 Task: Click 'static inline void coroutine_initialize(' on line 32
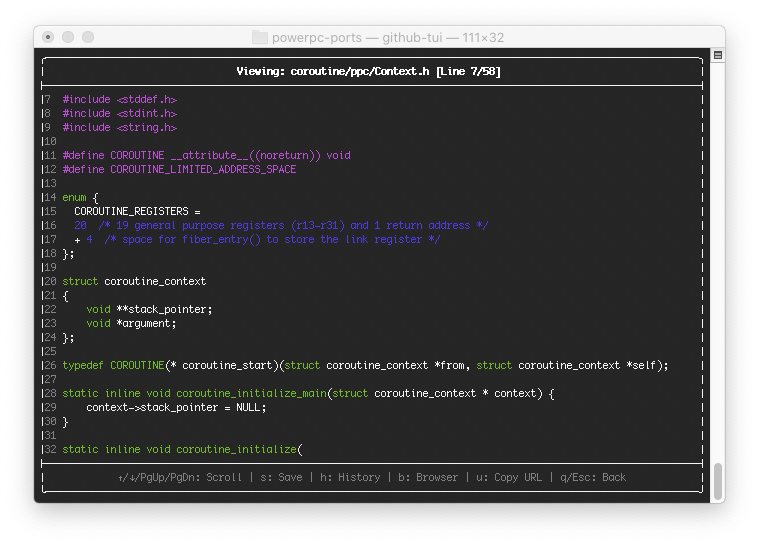click(182, 450)
